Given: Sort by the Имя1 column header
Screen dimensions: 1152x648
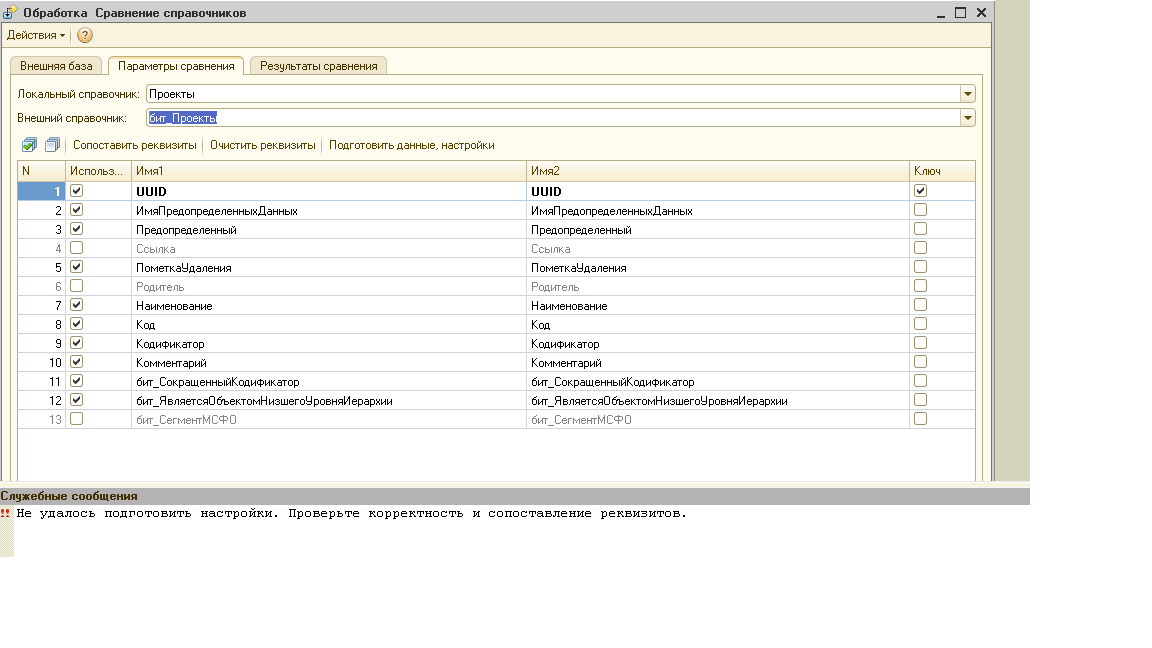Looking at the screenshot, I should 329,171.
